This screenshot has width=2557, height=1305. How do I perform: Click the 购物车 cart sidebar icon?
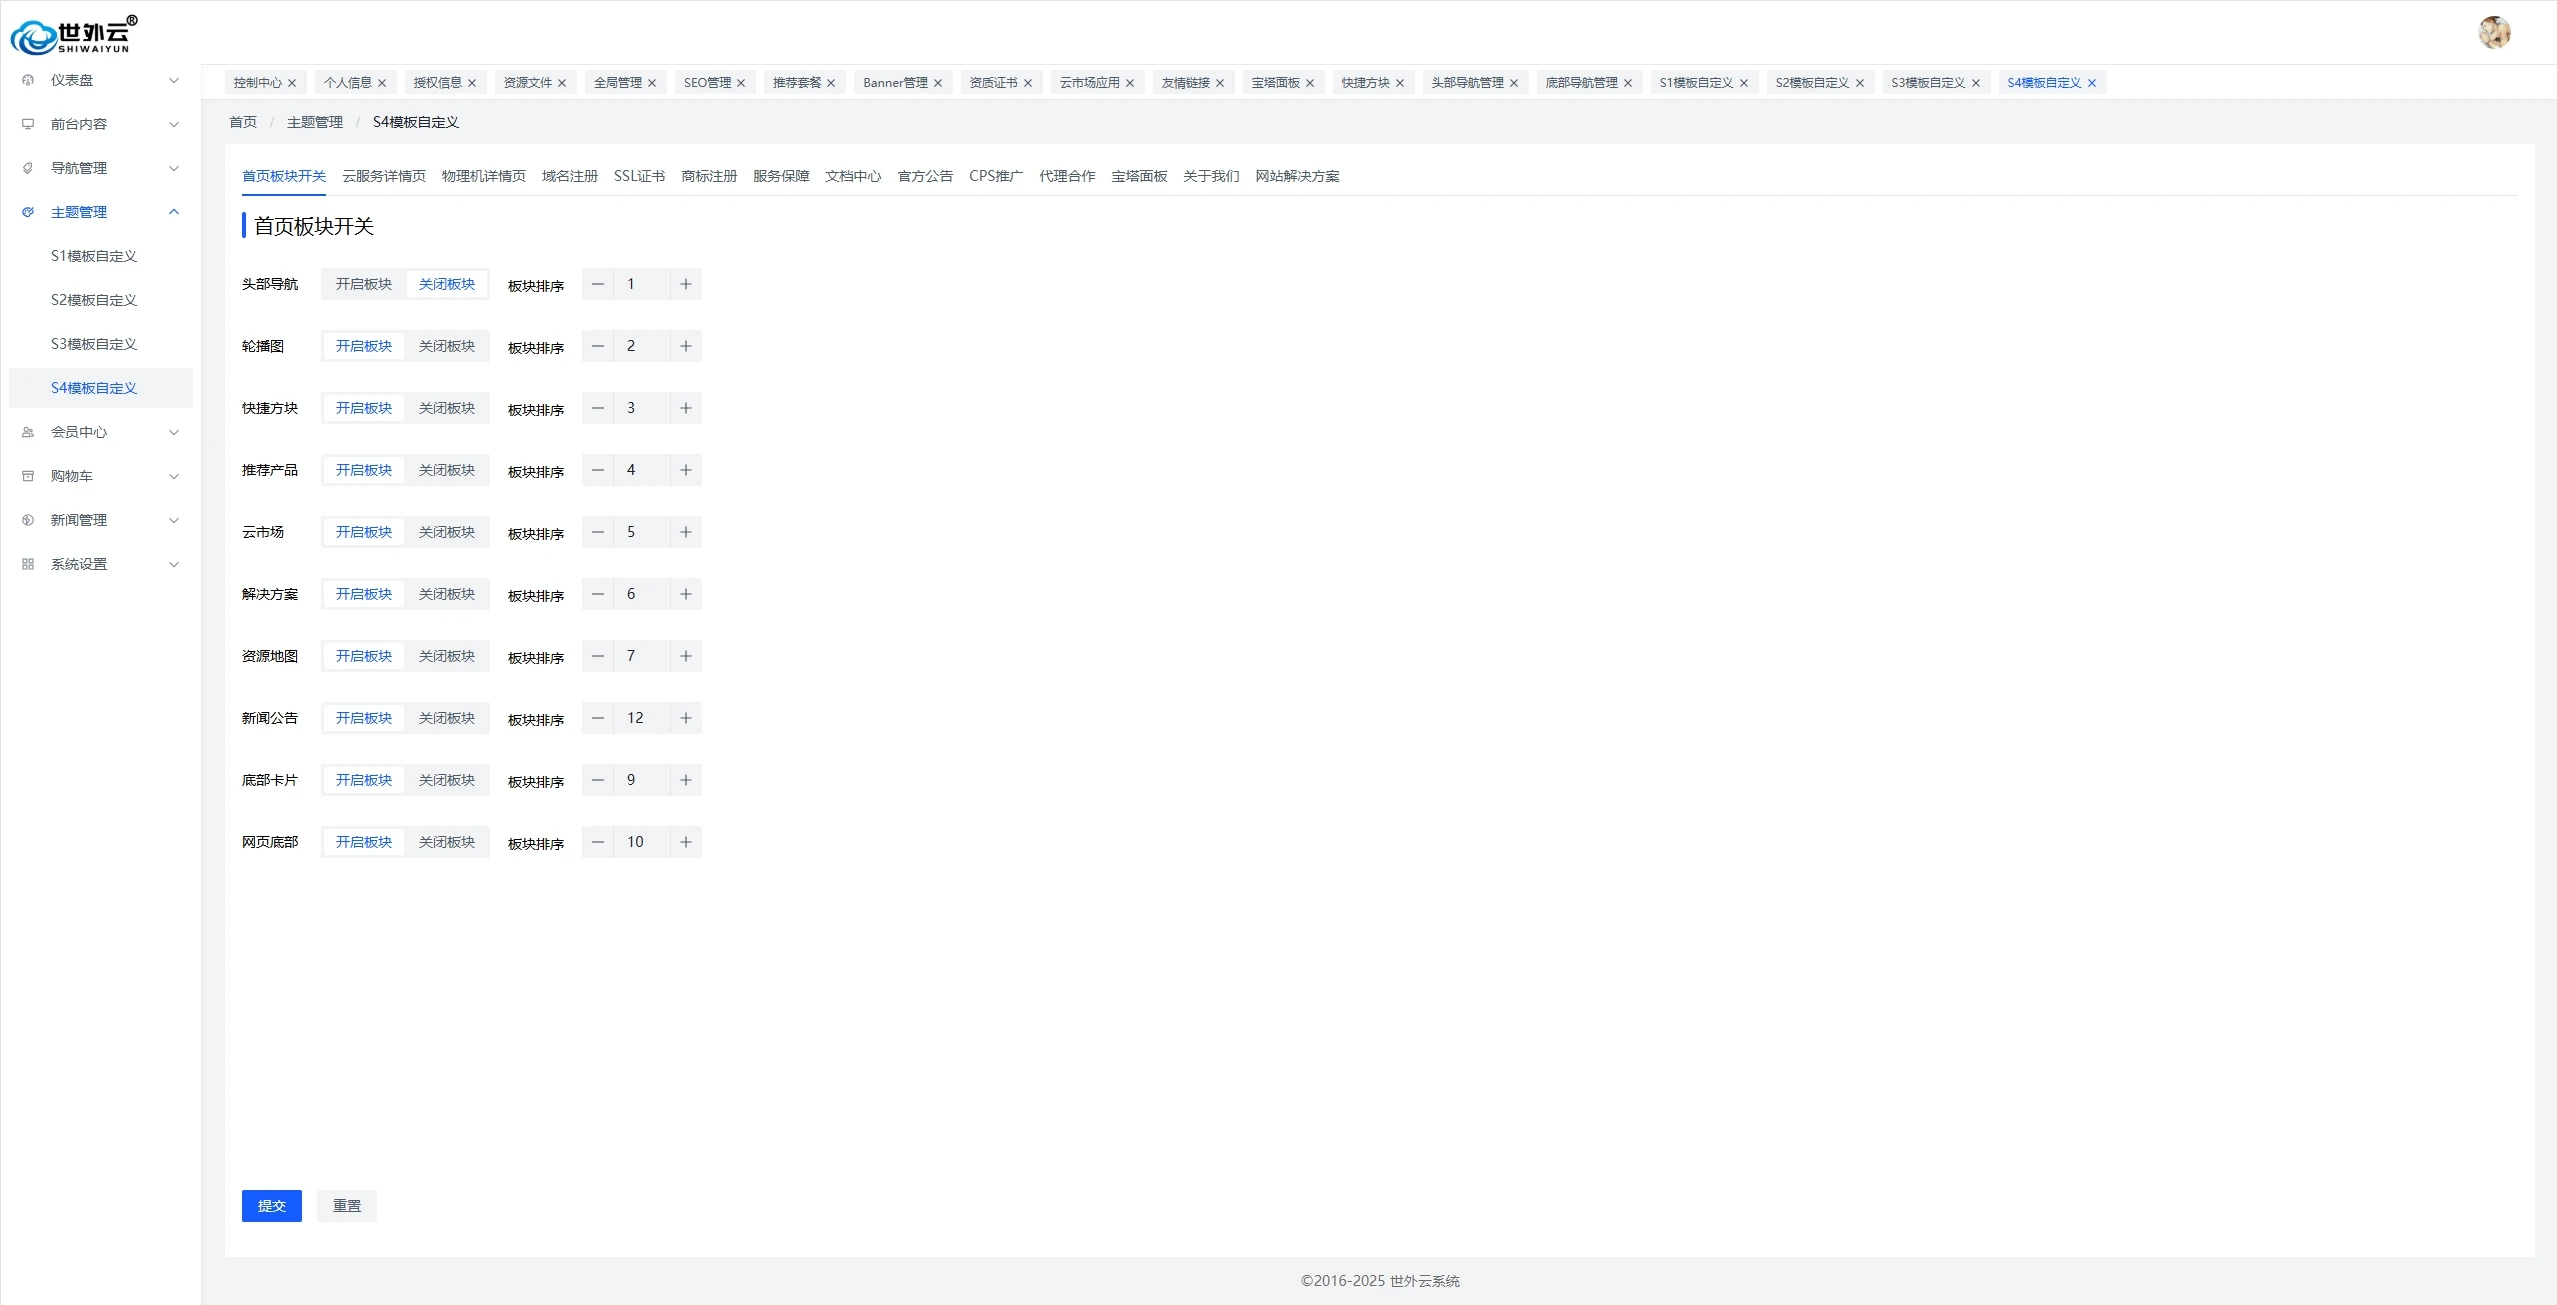pos(28,476)
